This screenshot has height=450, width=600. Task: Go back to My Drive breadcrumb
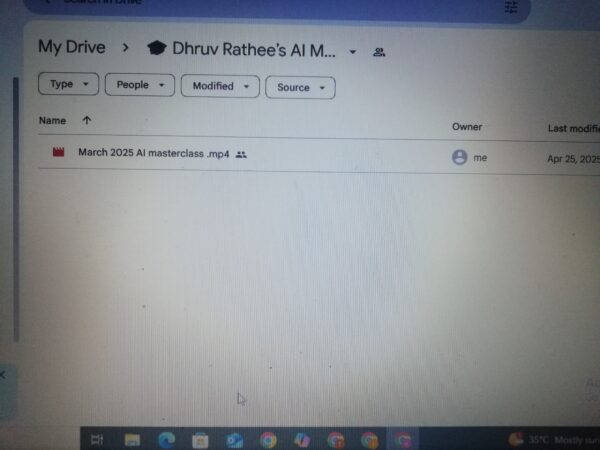(x=72, y=47)
